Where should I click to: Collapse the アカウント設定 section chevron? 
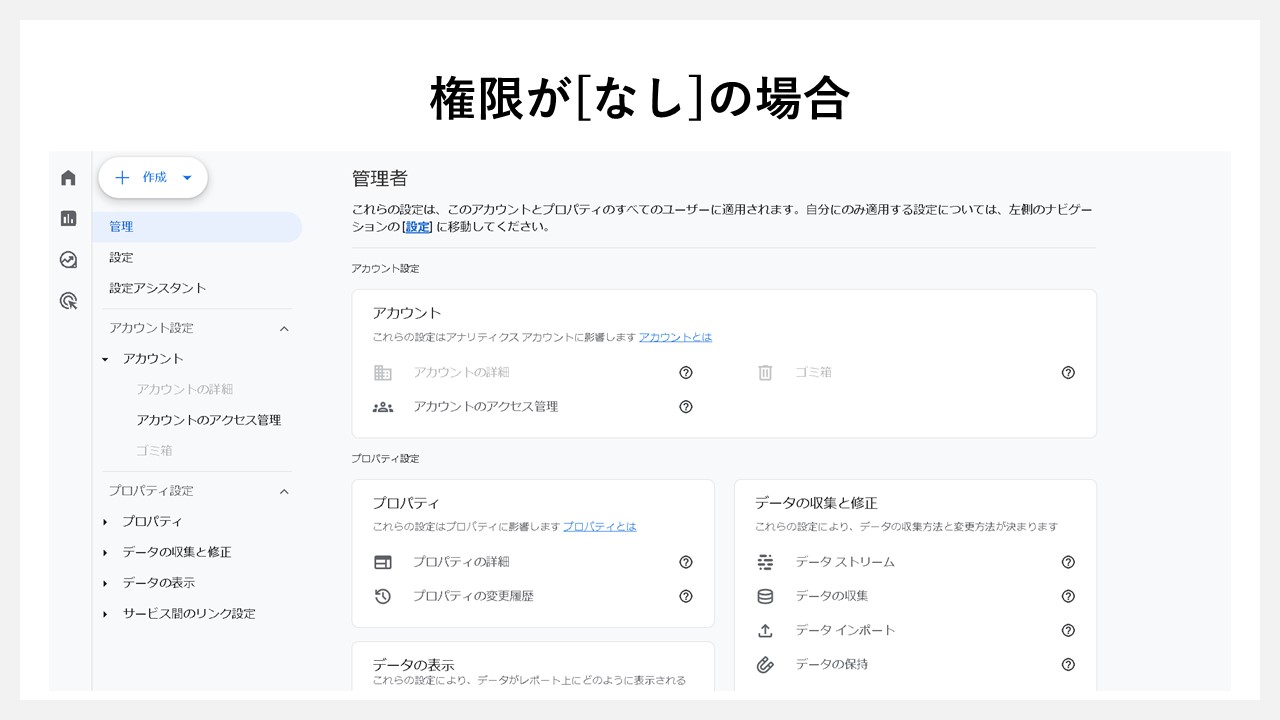(x=283, y=327)
